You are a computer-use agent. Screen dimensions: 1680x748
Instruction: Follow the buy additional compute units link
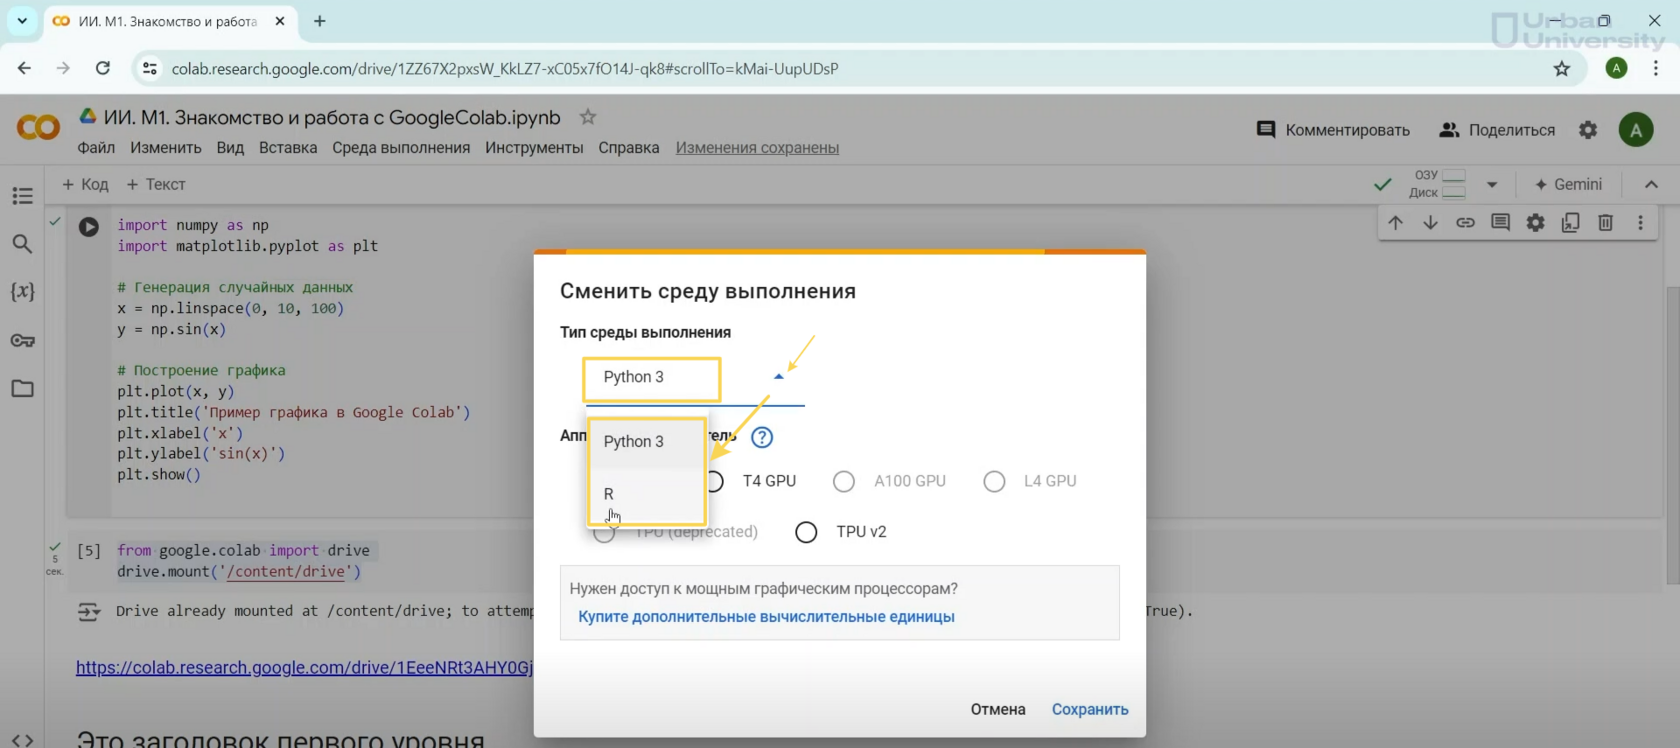[766, 617]
